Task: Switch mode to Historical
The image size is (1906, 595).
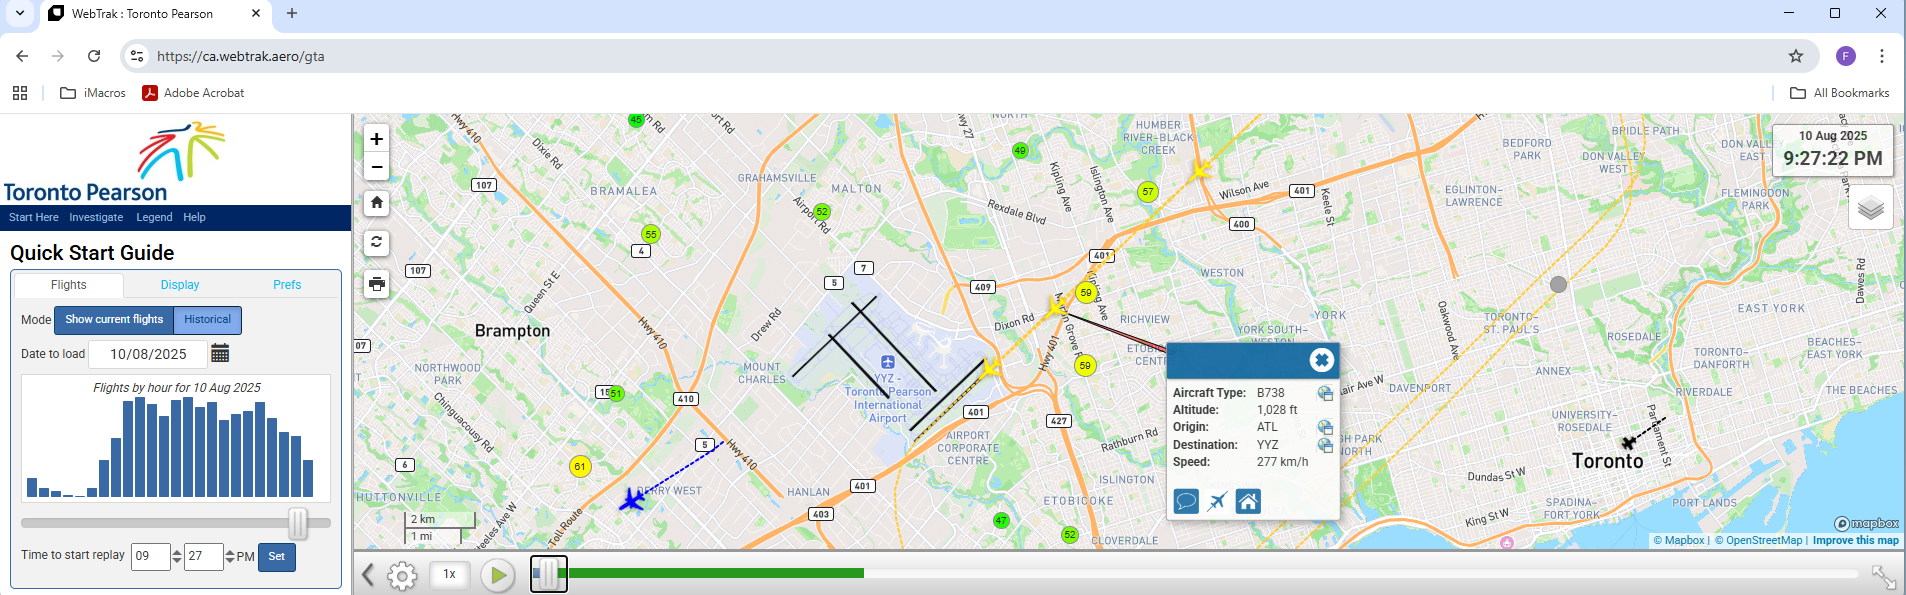Action: (207, 320)
